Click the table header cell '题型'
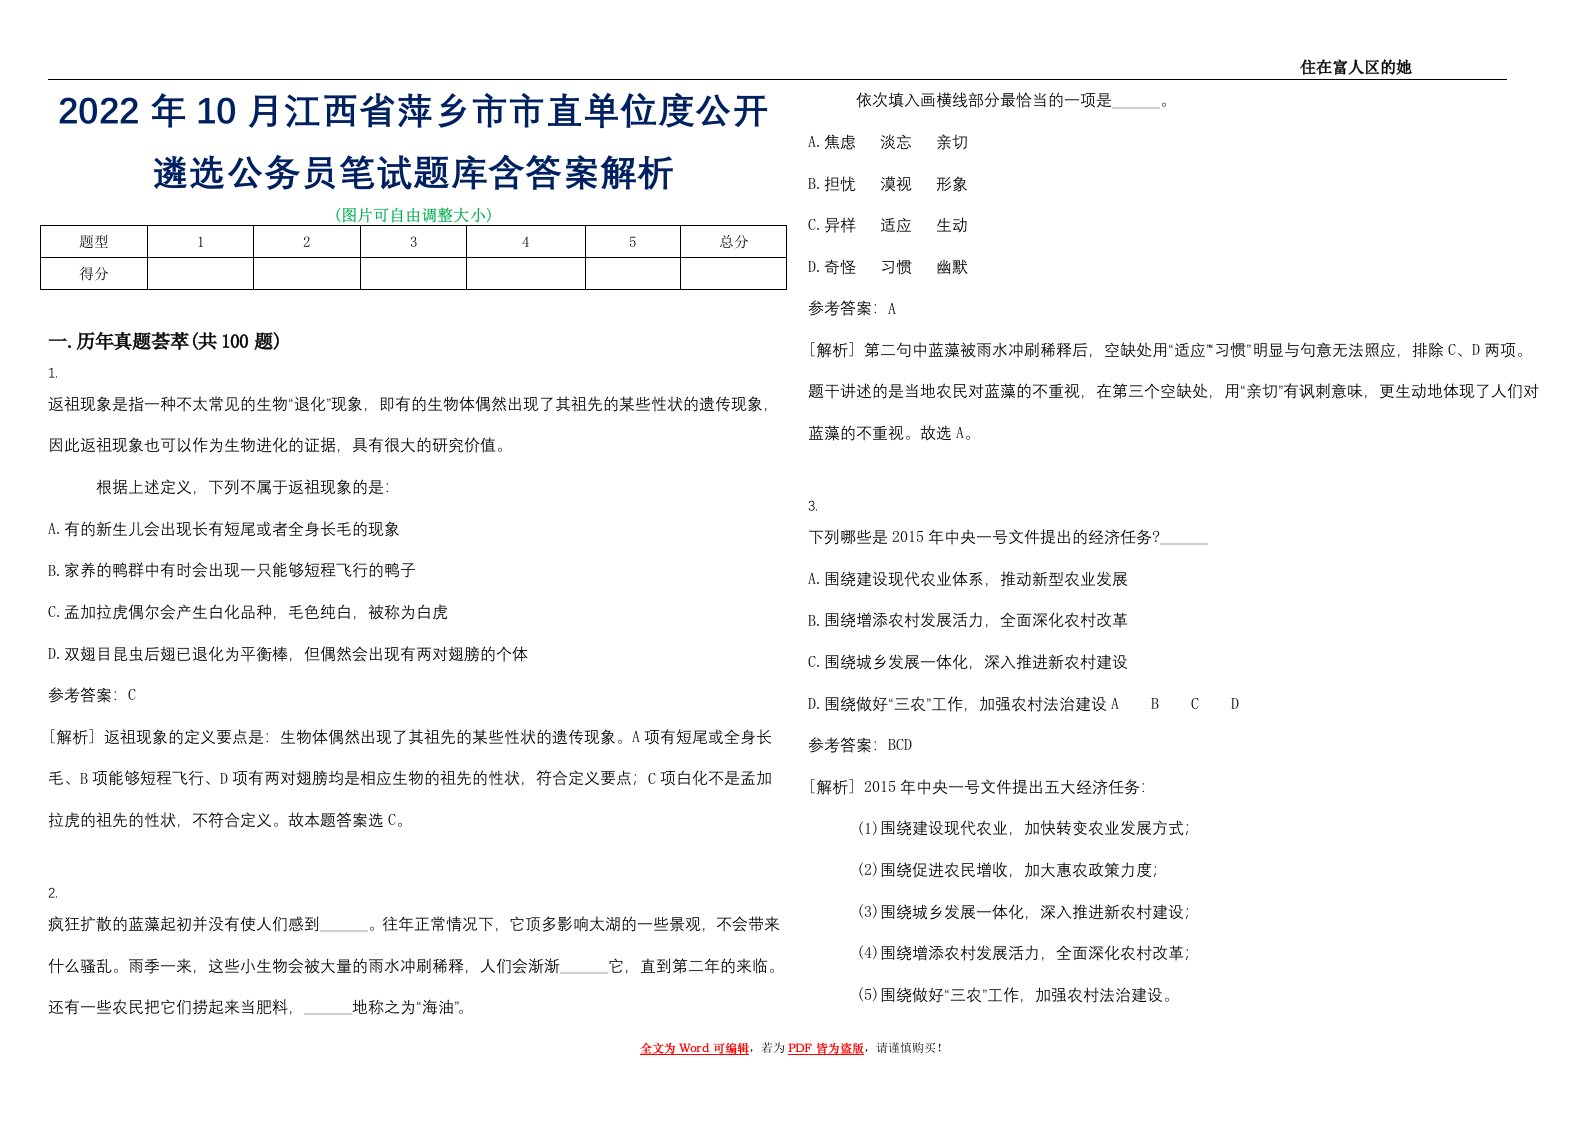 (x=94, y=242)
